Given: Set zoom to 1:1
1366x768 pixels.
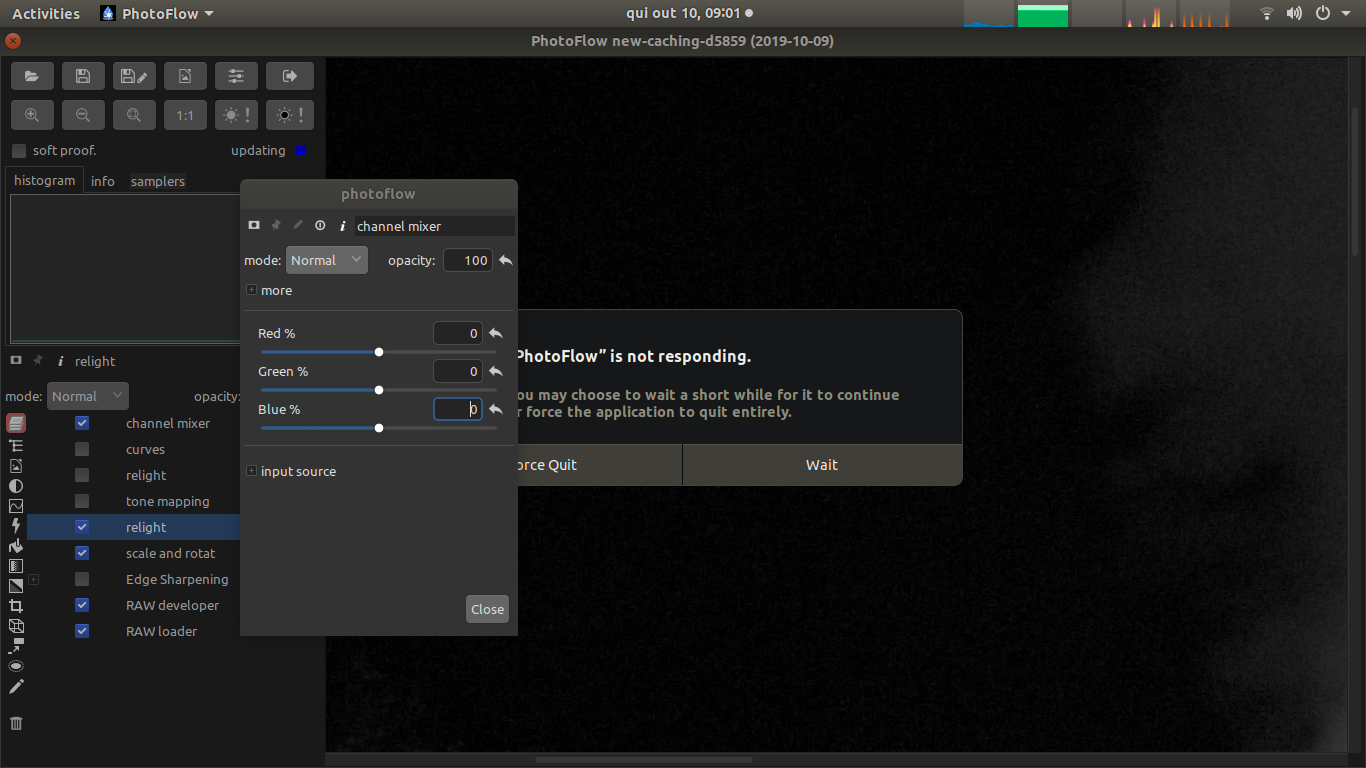Looking at the screenshot, I should pos(185,115).
